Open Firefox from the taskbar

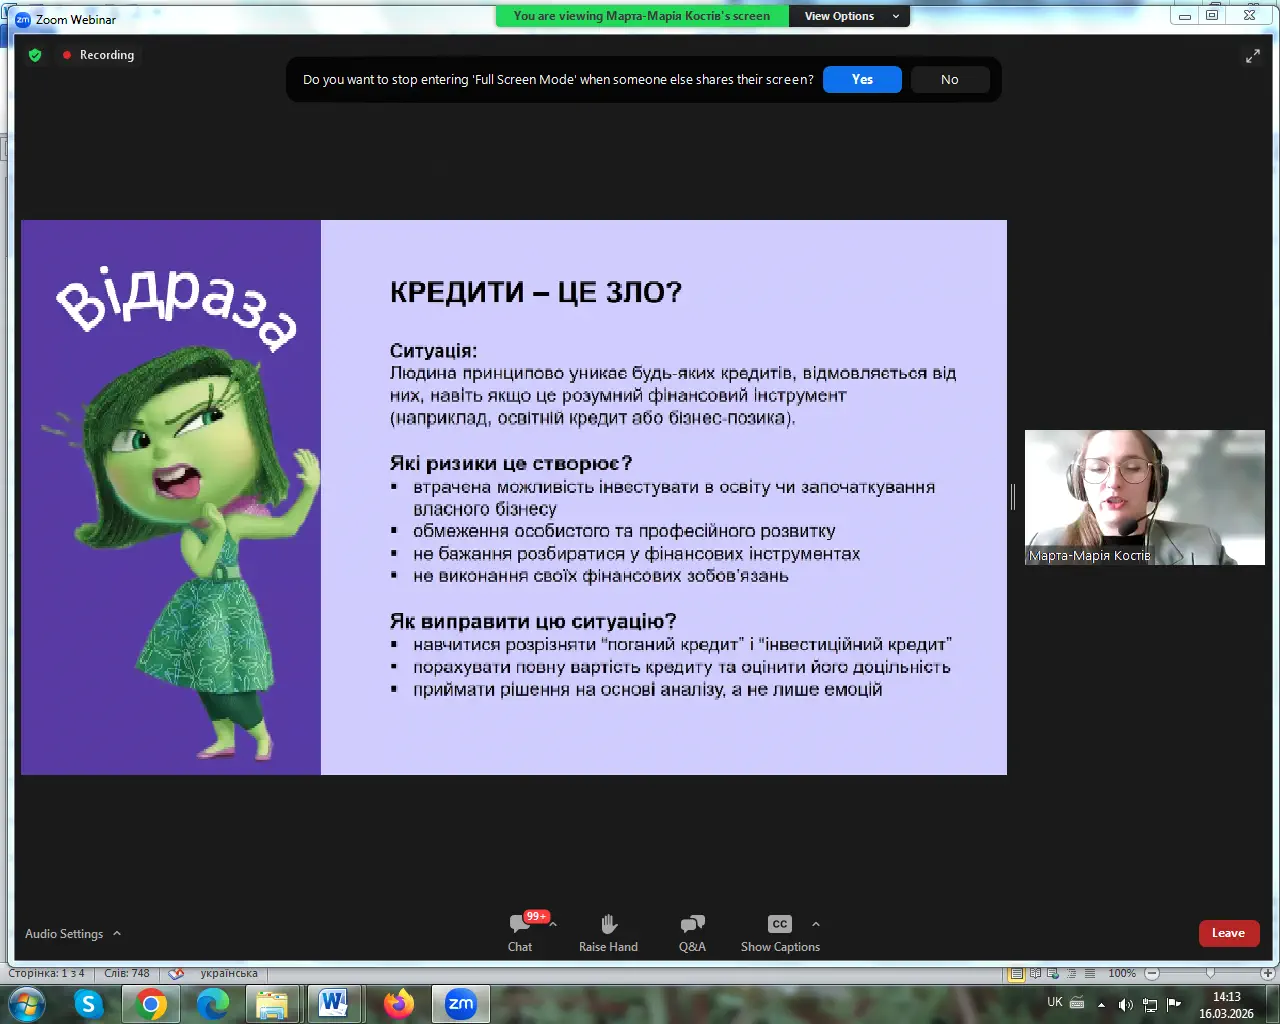(x=399, y=1003)
